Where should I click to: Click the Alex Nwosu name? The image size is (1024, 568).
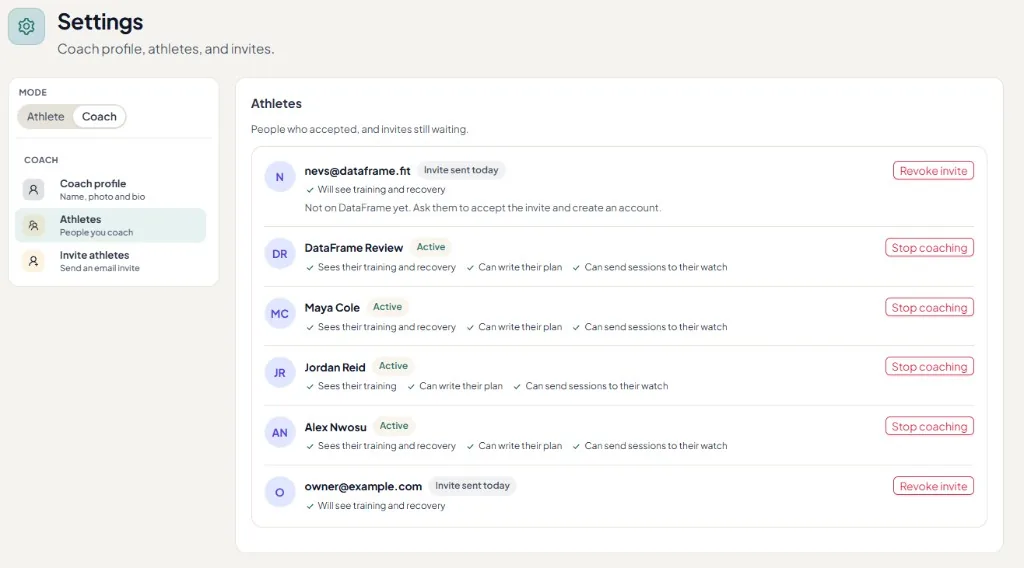coord(335,427)
